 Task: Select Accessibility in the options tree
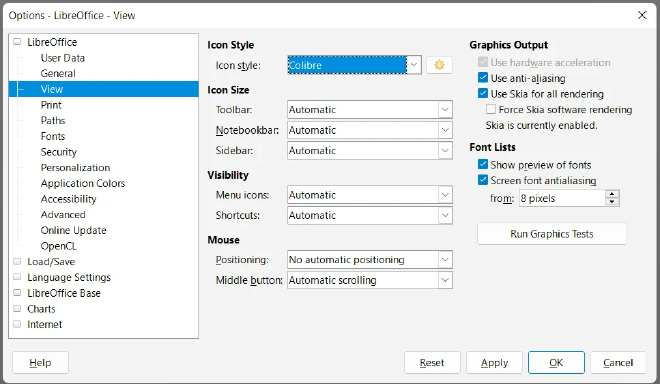click(69, 199)
